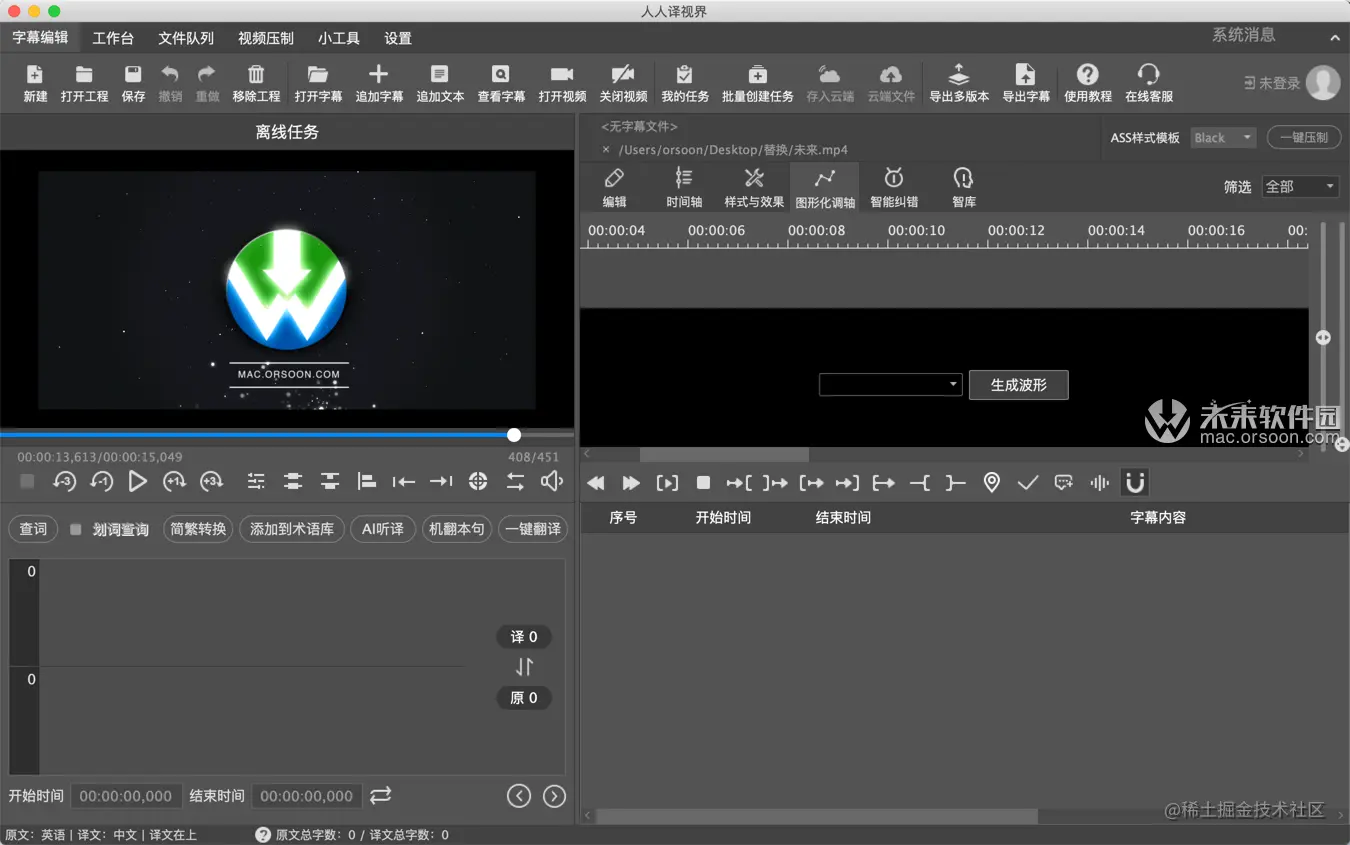Open the 样式与效果 tab

click(754, 187)
